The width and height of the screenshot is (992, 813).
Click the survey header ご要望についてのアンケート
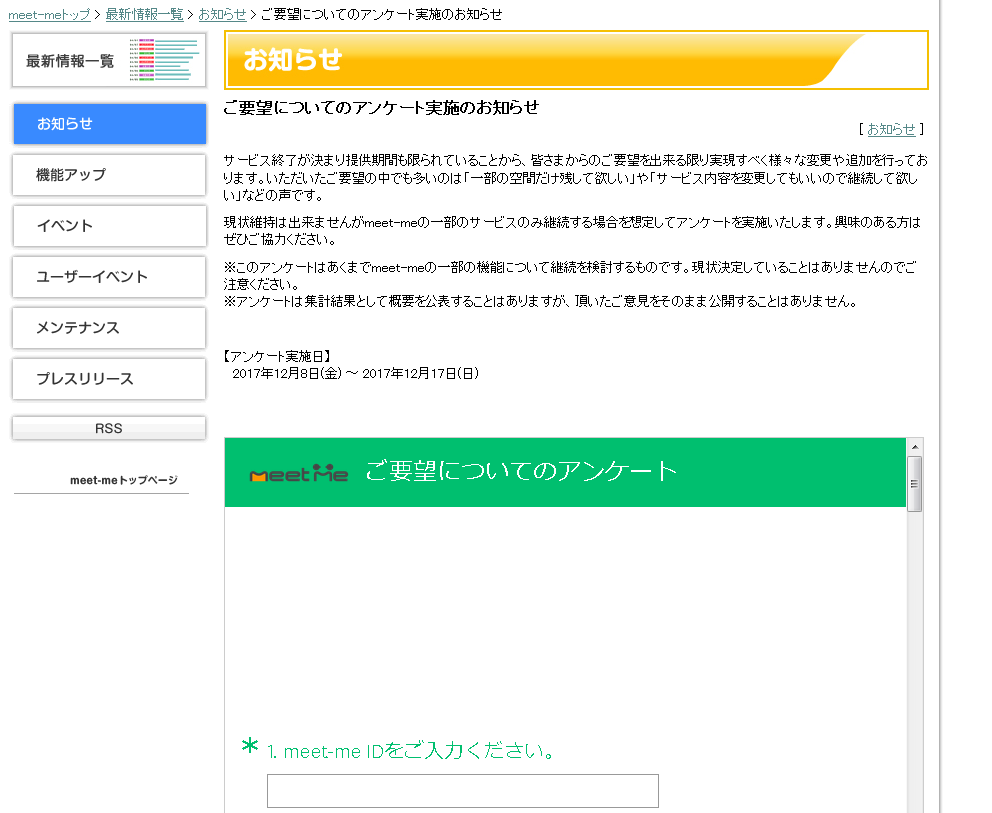click(521, 471)
